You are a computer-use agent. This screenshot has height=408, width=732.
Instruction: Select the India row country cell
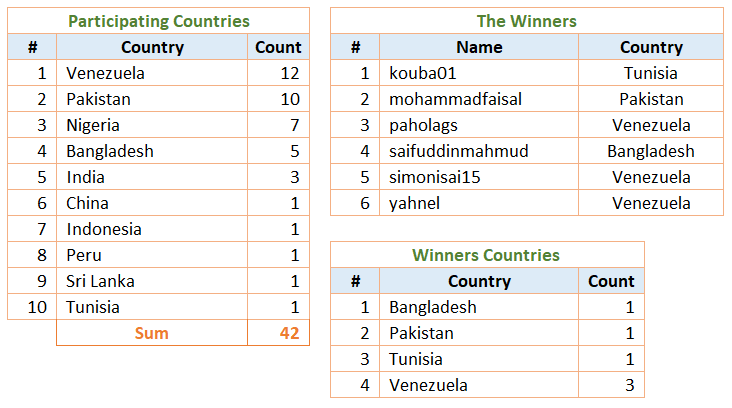tap(152, 177)
